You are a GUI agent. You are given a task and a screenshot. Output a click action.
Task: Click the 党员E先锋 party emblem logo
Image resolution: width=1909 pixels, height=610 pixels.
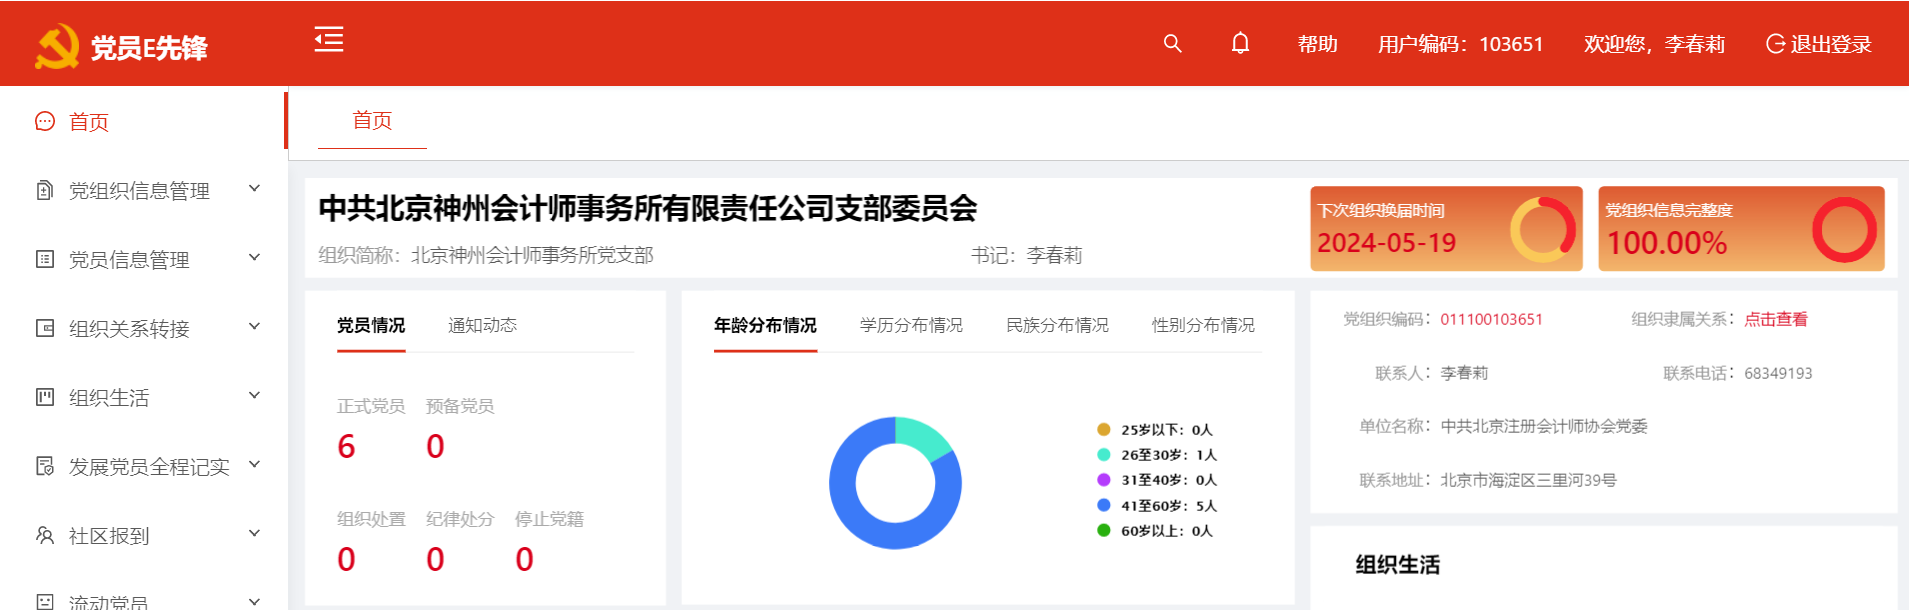click(57, 46)
